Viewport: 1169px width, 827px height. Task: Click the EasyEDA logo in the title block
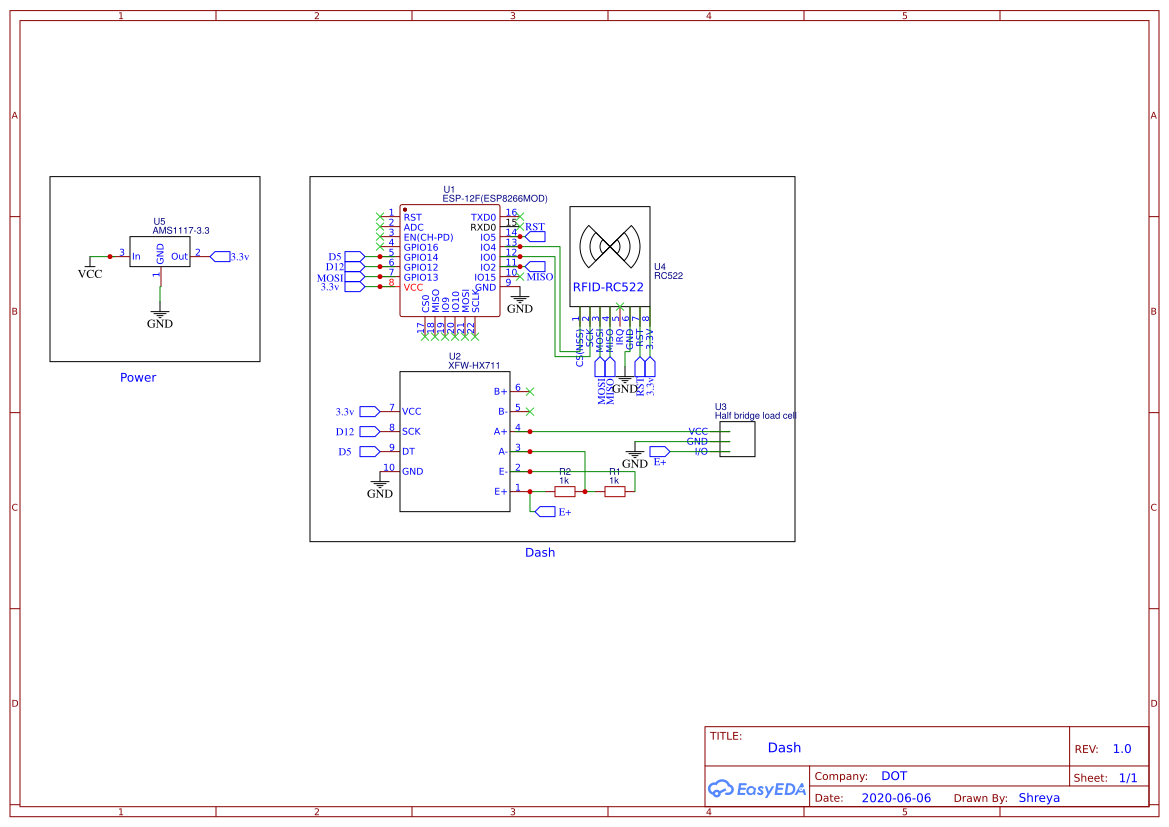point(757,789)
